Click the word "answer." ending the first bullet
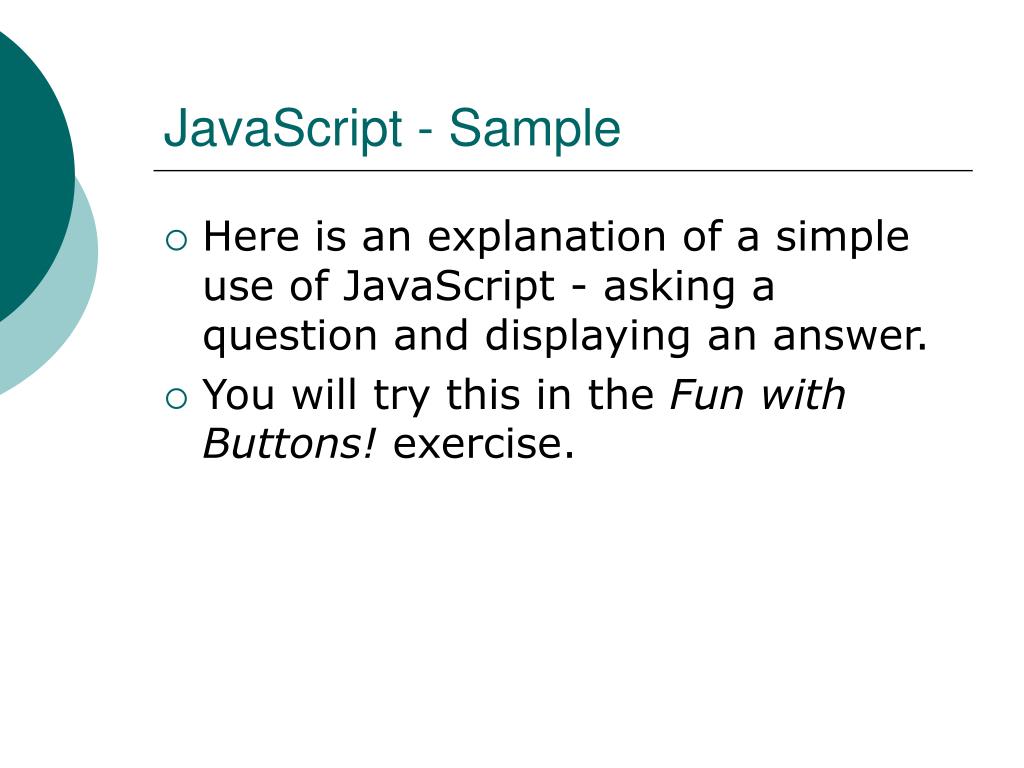The width and height of the screenshot is (1024, 768). point(850,338)
